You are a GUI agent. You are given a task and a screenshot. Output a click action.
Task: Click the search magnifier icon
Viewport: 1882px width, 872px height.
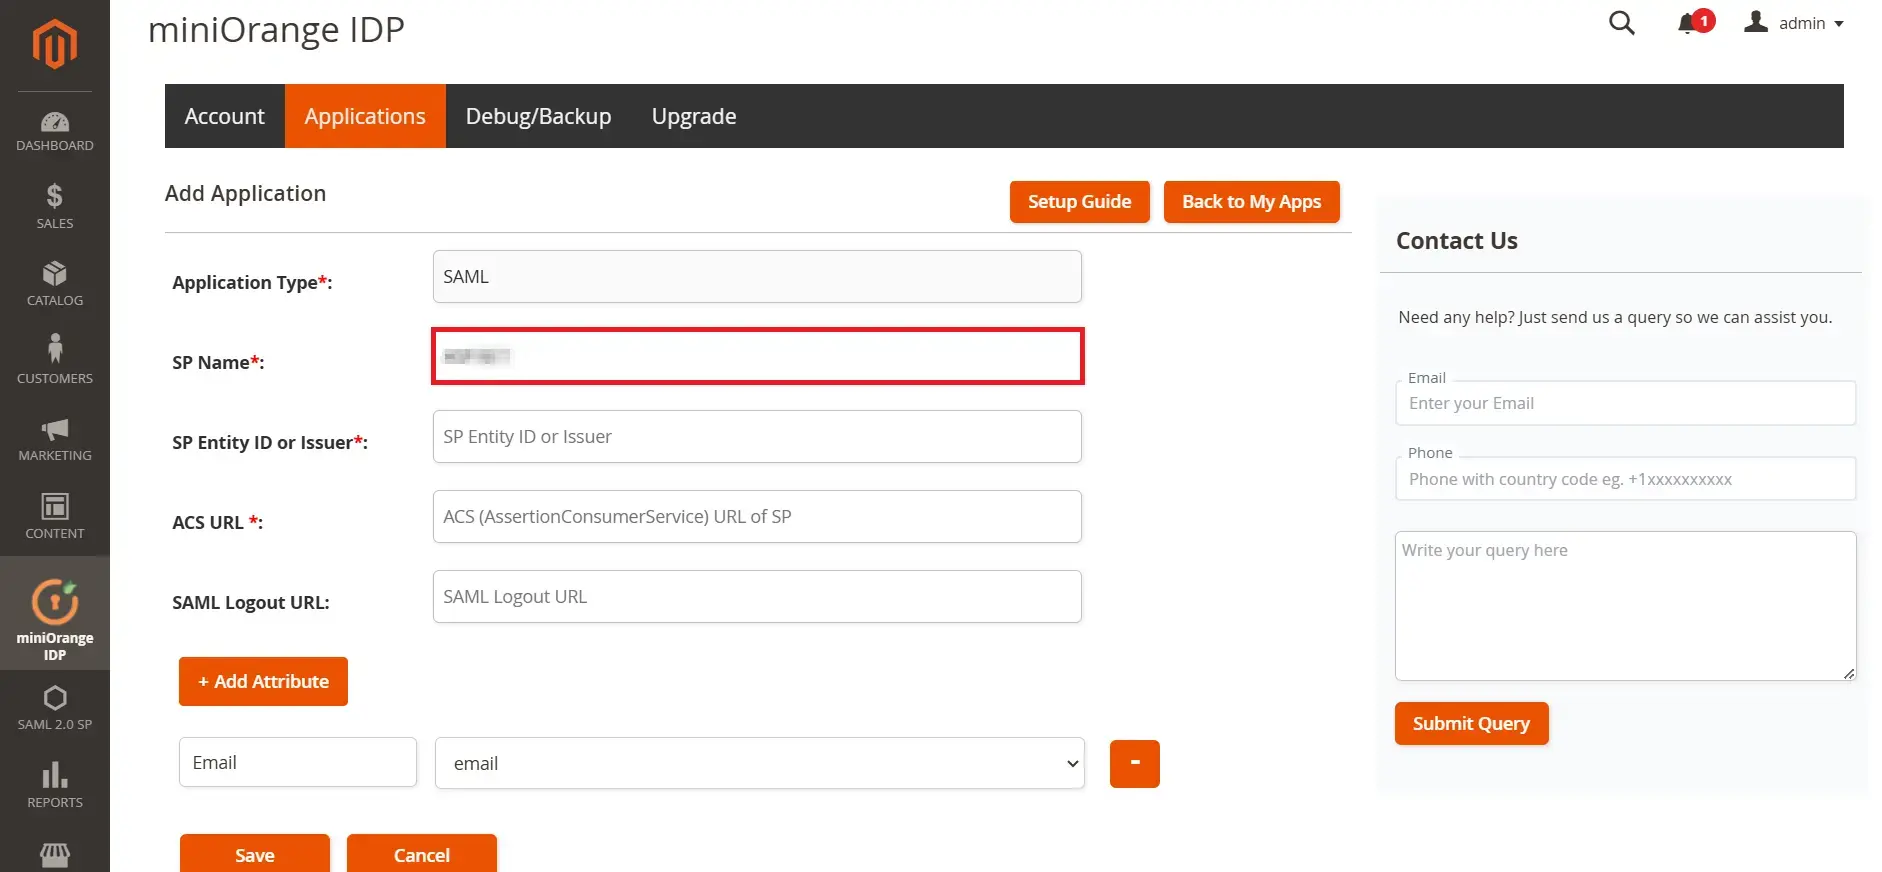pyautogui.click(x=1621, y=23)
